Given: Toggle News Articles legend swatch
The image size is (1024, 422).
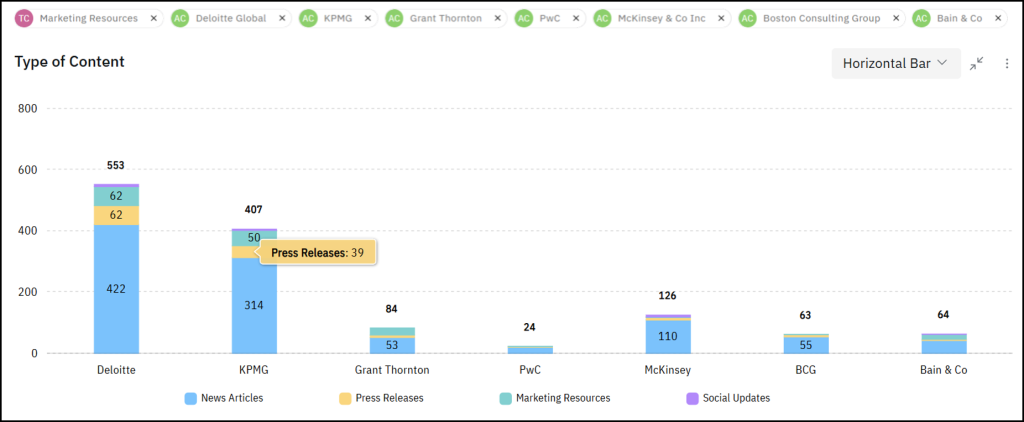Looking at the screenshot, I should tap(191, 398).
